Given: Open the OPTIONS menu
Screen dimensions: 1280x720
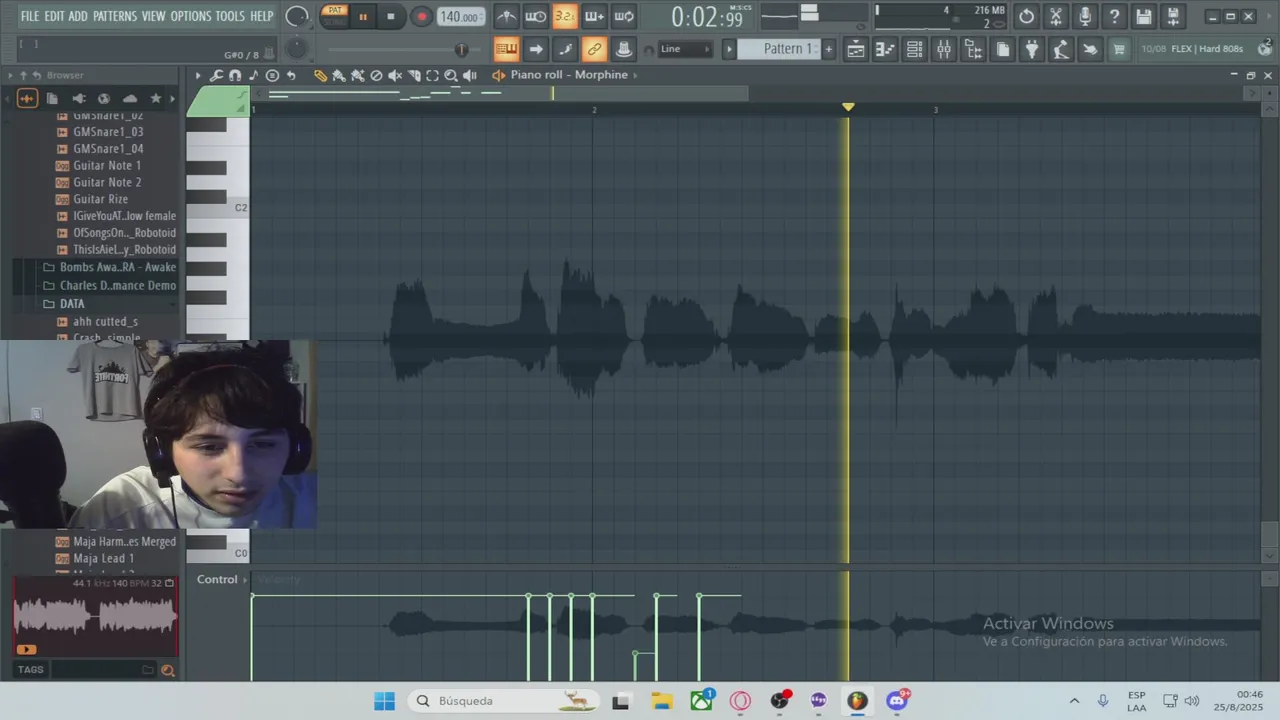Looking at the screenshot, I should 190,16.
